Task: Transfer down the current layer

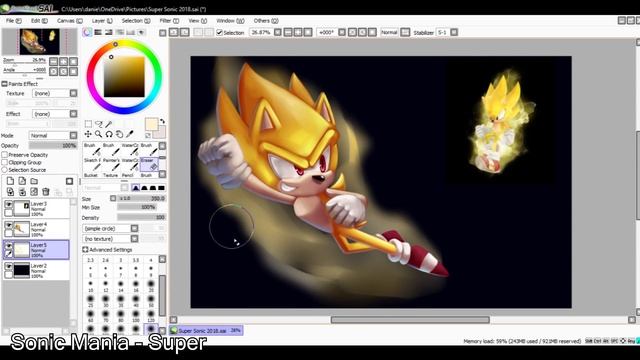Action: click(10, 191)
